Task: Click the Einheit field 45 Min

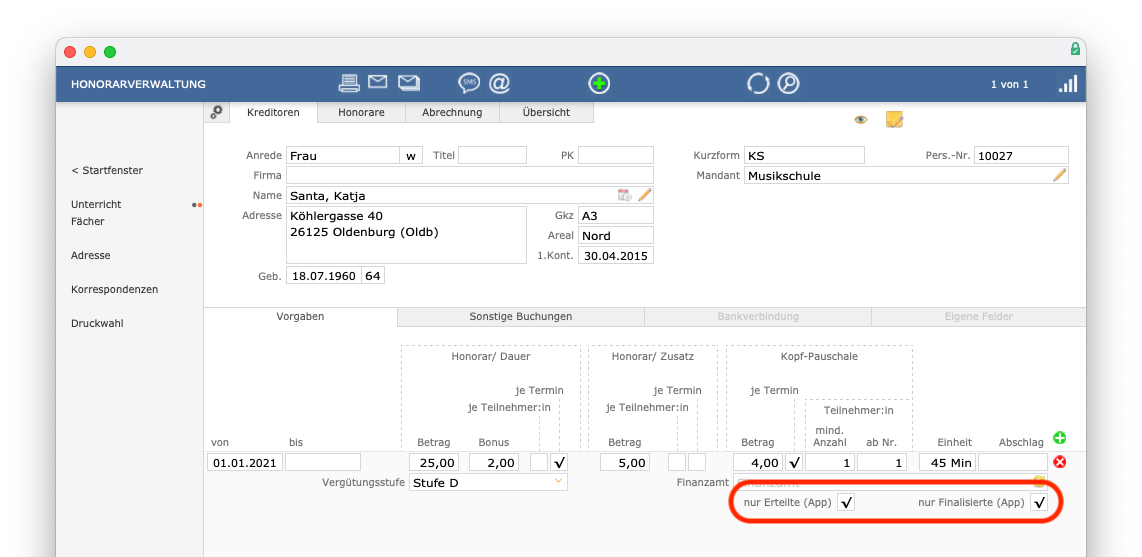Action: [947, 462]
